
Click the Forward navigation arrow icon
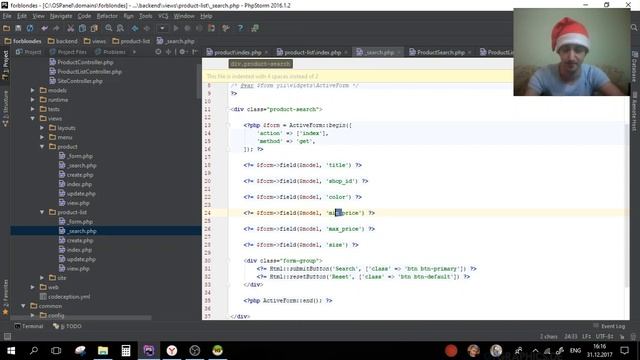pos(147,28)
